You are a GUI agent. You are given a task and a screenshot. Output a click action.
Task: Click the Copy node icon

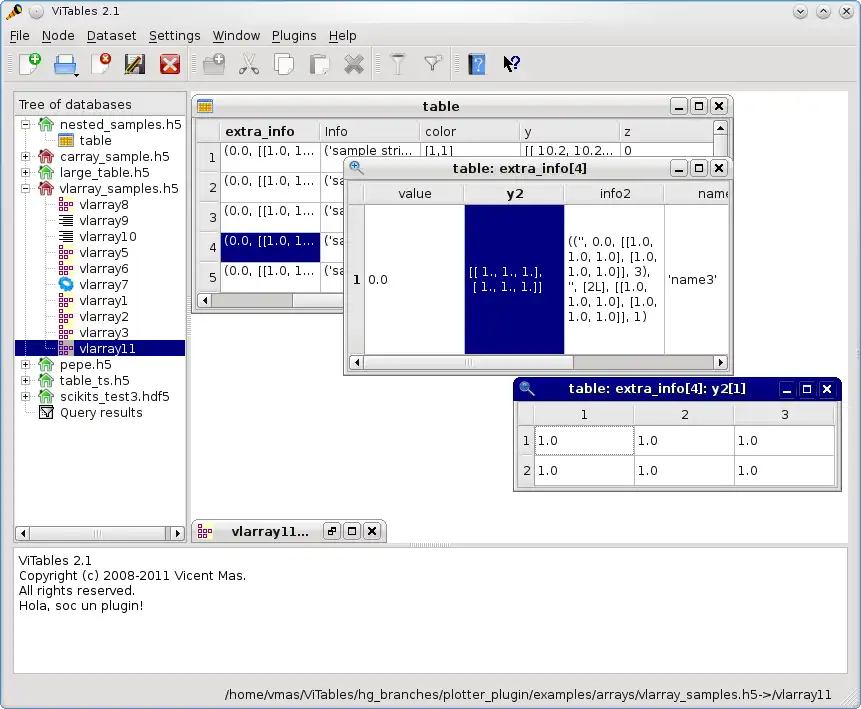point(284,65)
